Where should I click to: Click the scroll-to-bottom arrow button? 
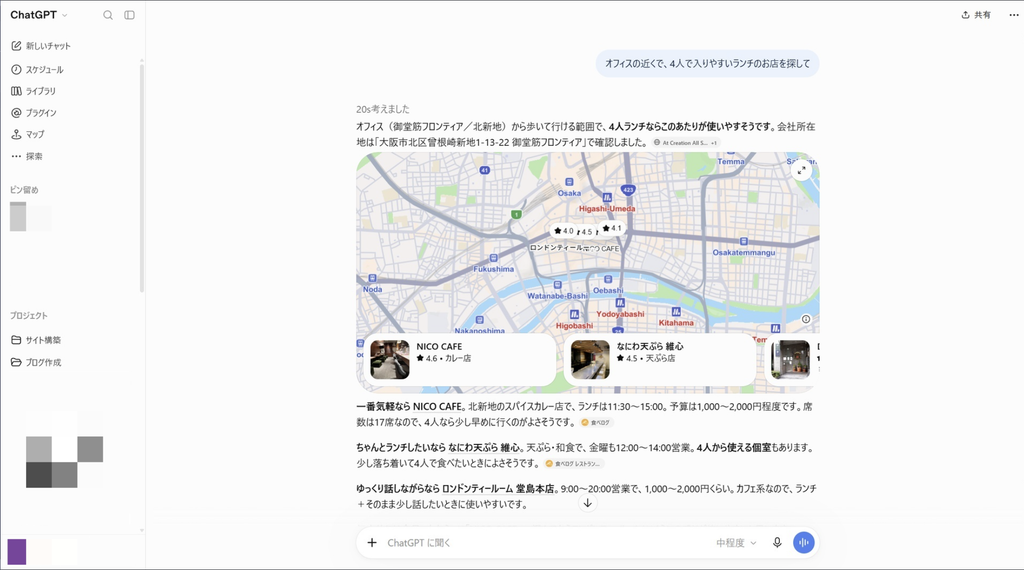coord(588,503)
